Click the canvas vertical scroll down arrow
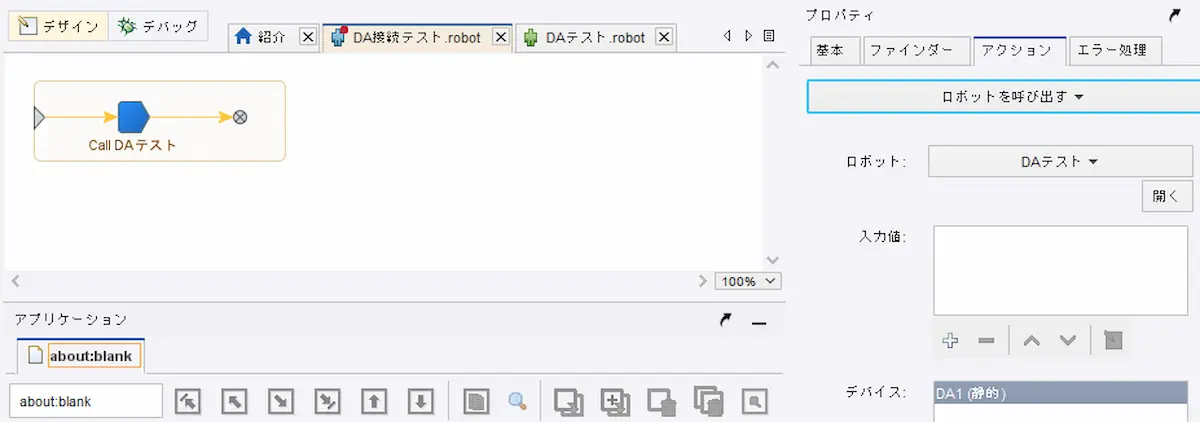 coord(772,259)
